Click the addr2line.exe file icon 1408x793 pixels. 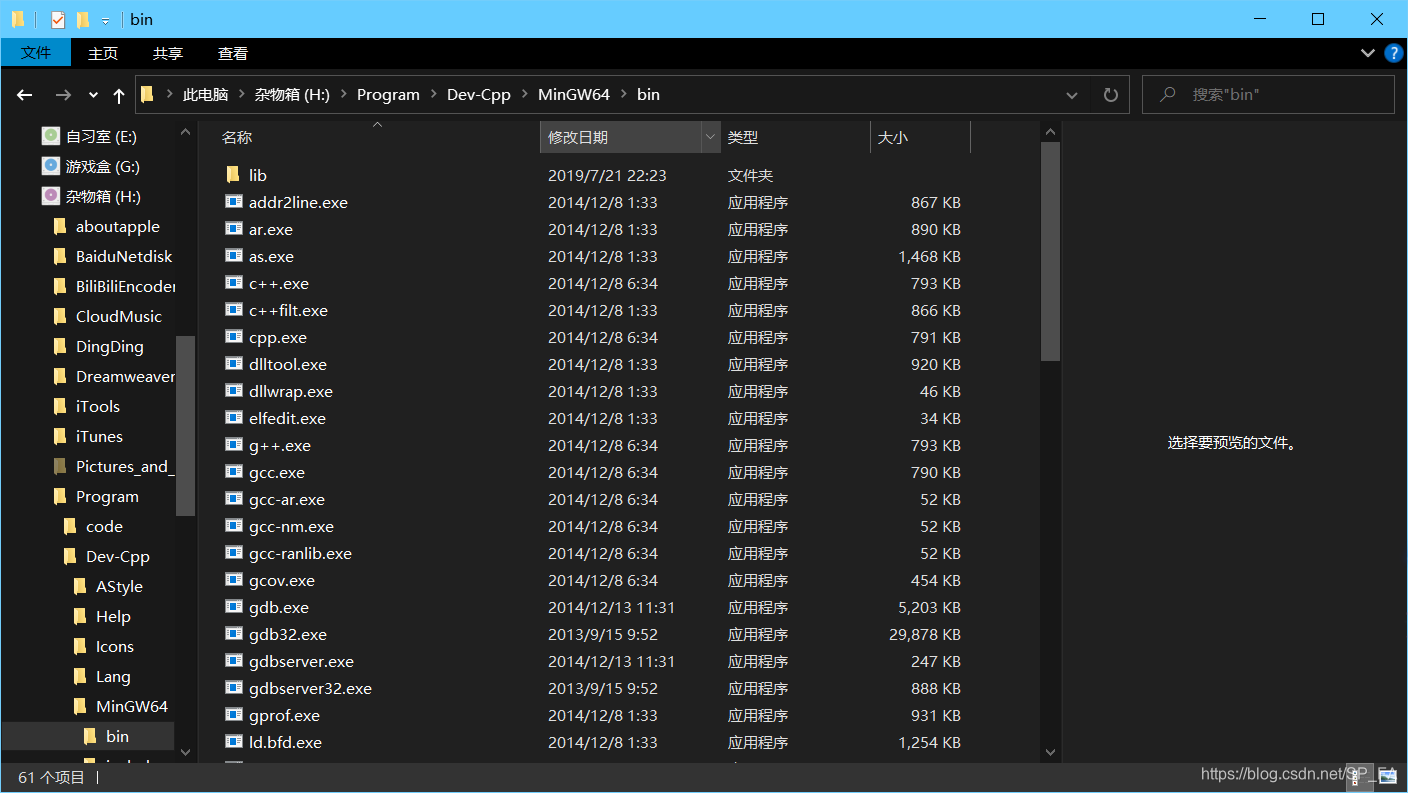tap(233, 202)
